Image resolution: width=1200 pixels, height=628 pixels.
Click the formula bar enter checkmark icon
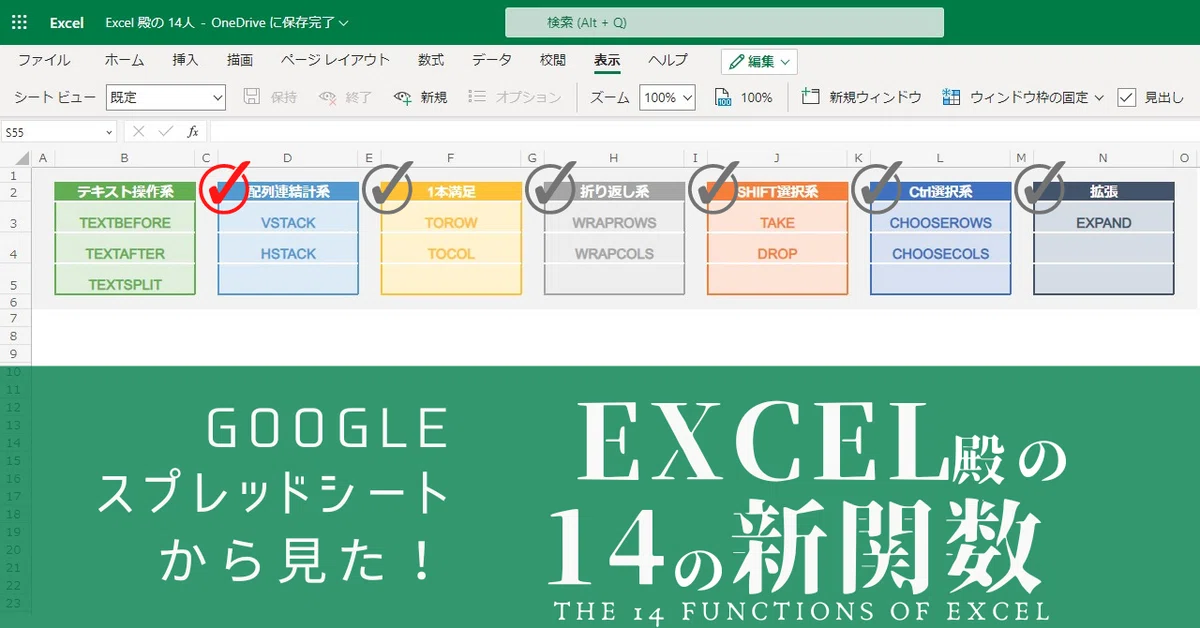(x=166, y=131)
